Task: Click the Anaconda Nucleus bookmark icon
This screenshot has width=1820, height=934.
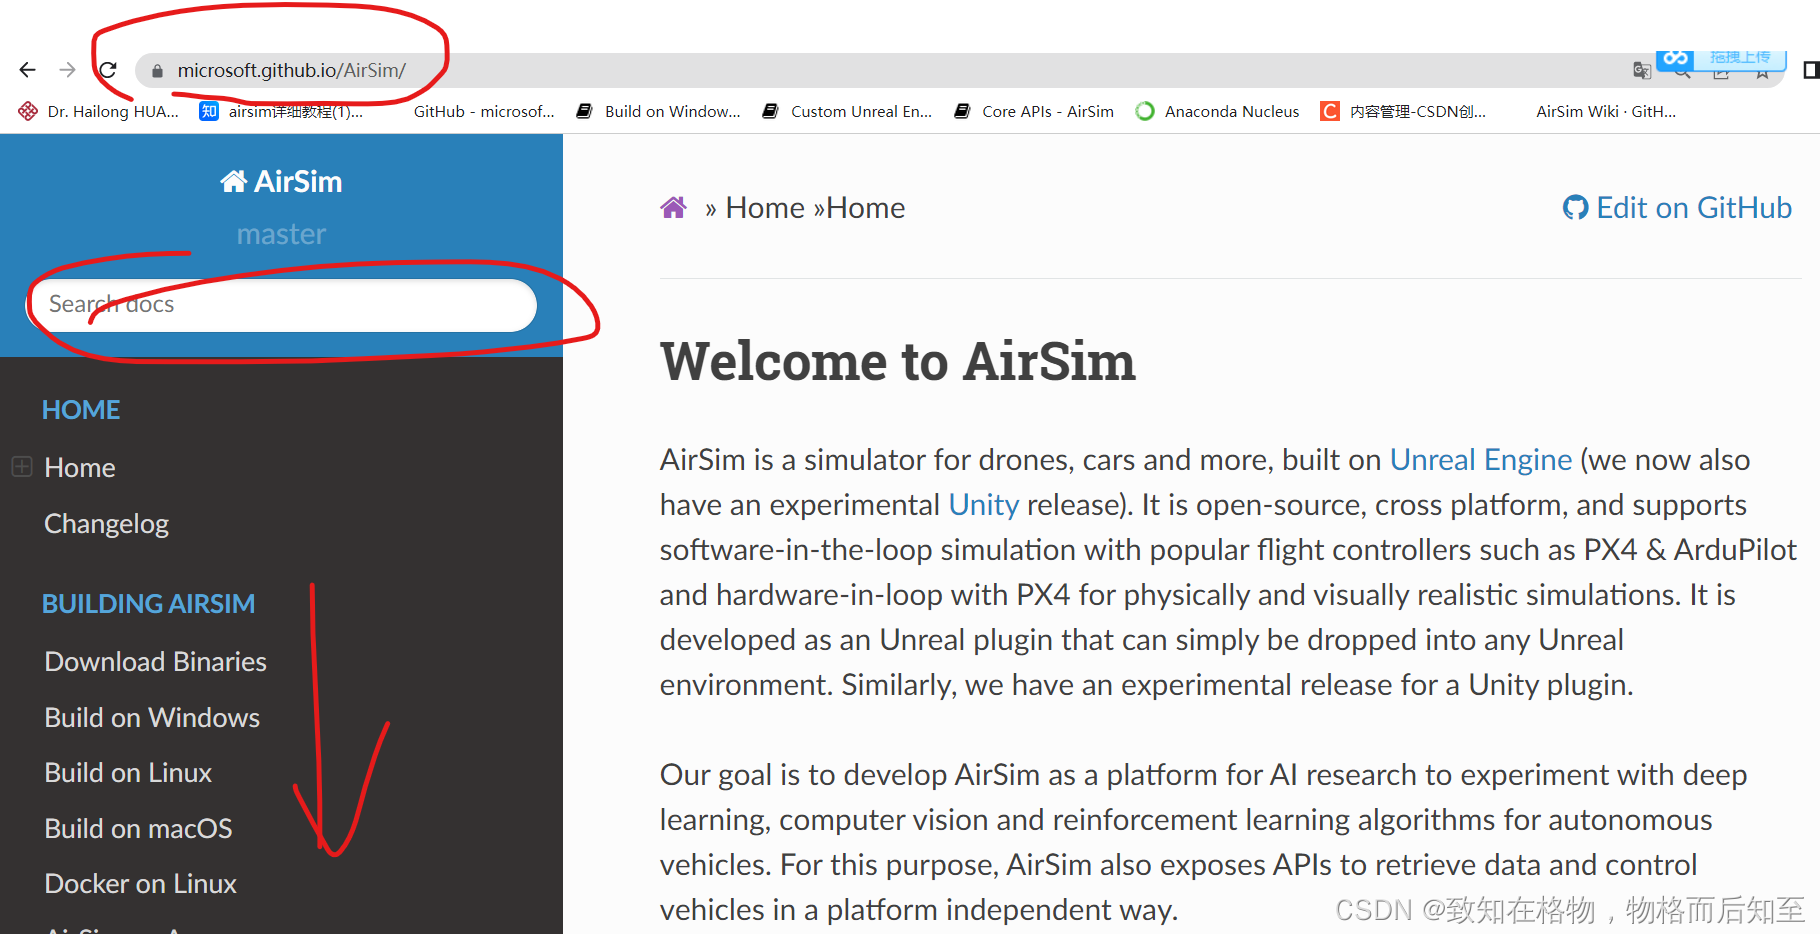Action: [1144, 111]
